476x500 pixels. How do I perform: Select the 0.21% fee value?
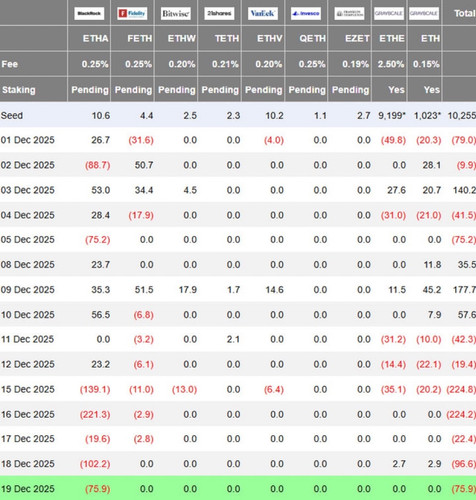point(225,64)
